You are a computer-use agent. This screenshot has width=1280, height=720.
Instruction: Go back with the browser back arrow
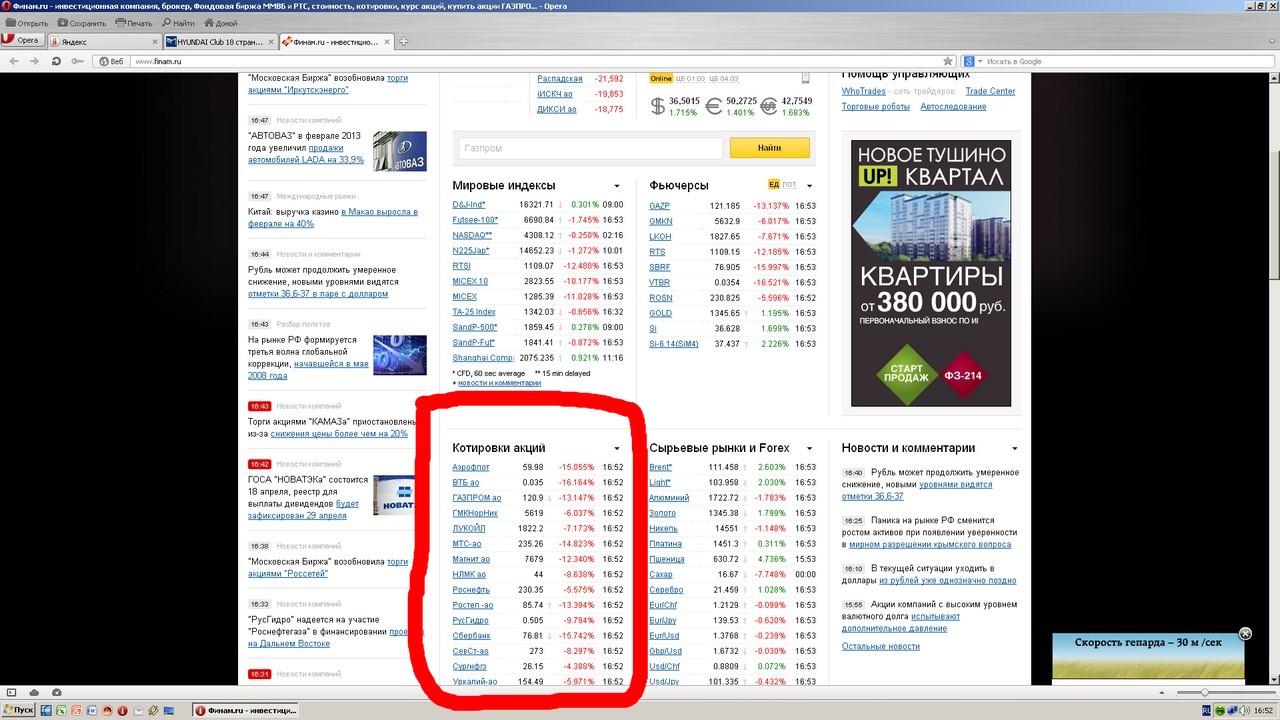coord(14,61)
